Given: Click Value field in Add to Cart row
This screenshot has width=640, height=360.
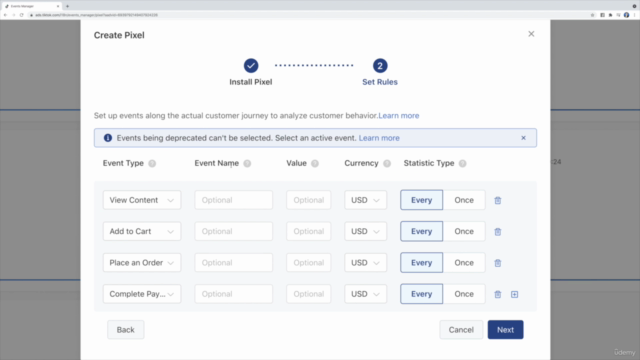Looking at the screenshot, I should 309,231.
